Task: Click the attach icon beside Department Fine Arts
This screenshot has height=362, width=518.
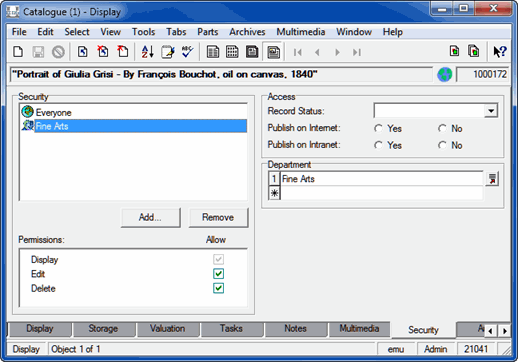Action: [492, 179]
